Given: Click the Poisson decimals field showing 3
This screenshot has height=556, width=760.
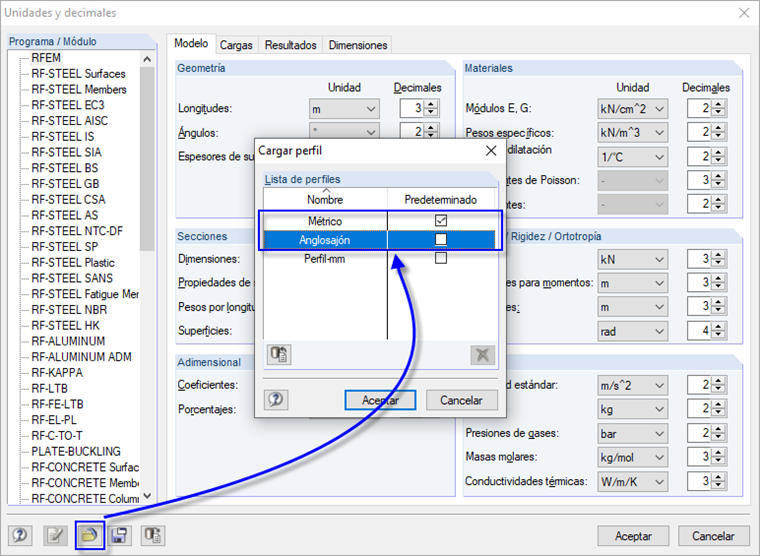Looking at the screenshot, I should [699, 180].
